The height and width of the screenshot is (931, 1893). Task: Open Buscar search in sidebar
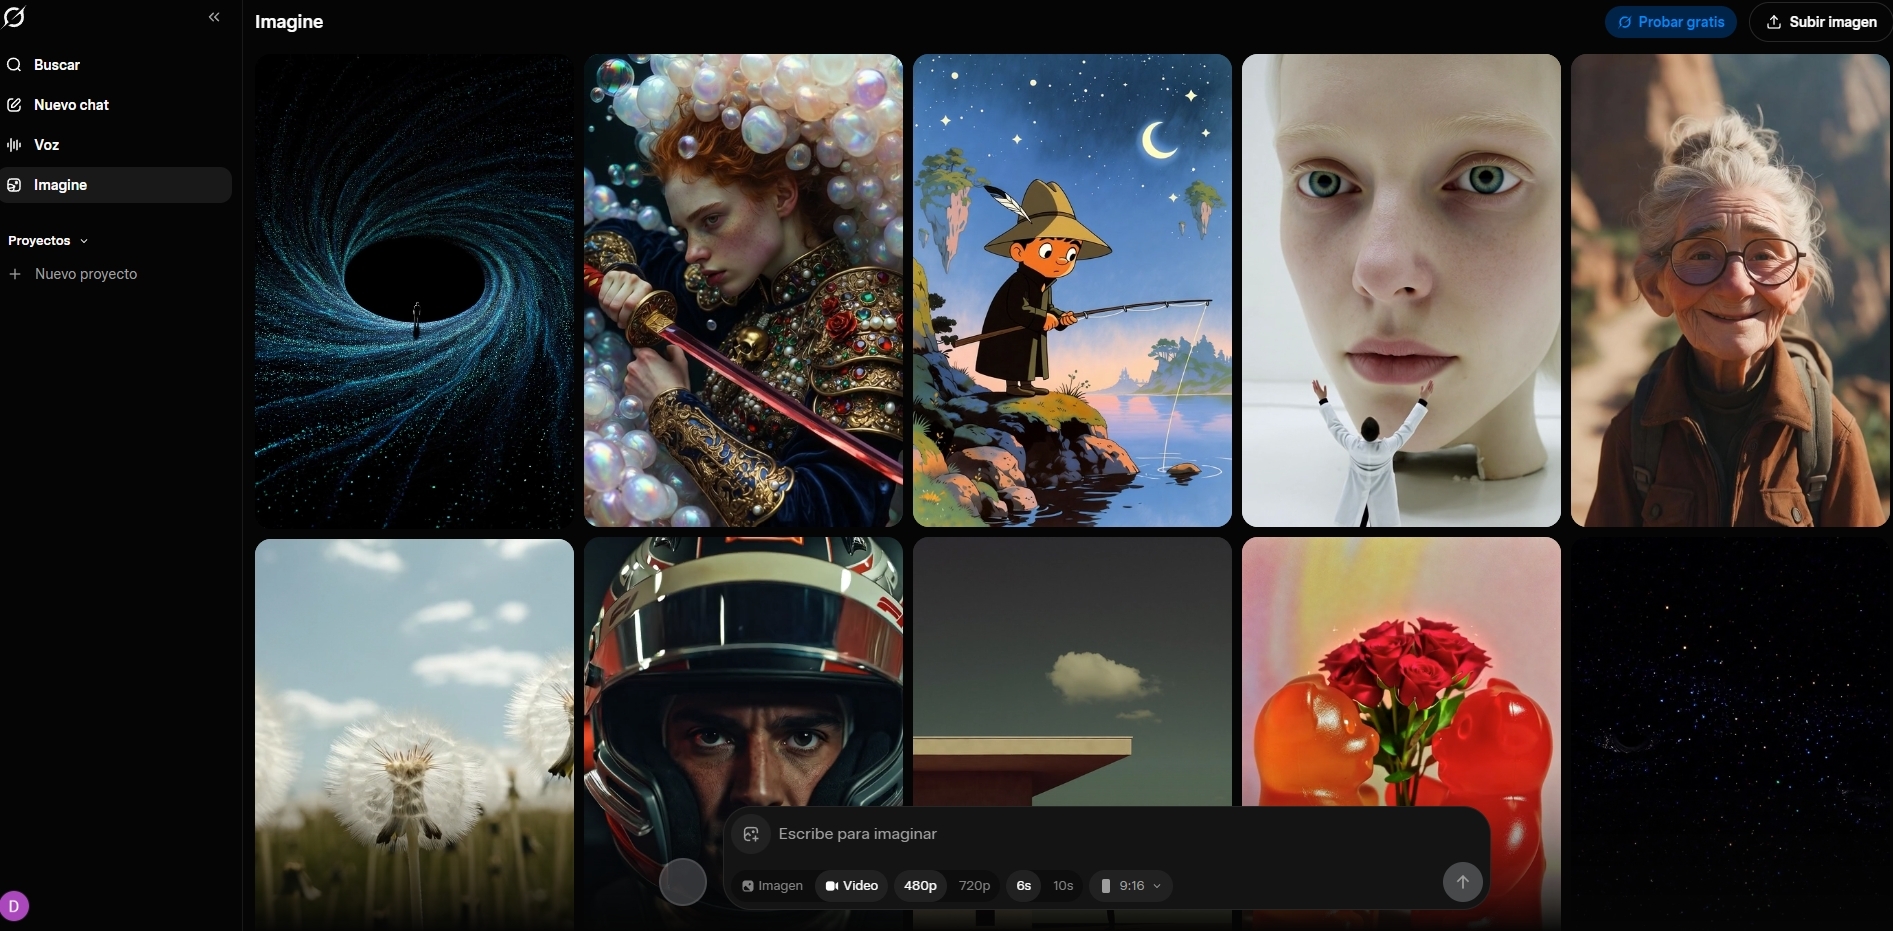(57, 65)
